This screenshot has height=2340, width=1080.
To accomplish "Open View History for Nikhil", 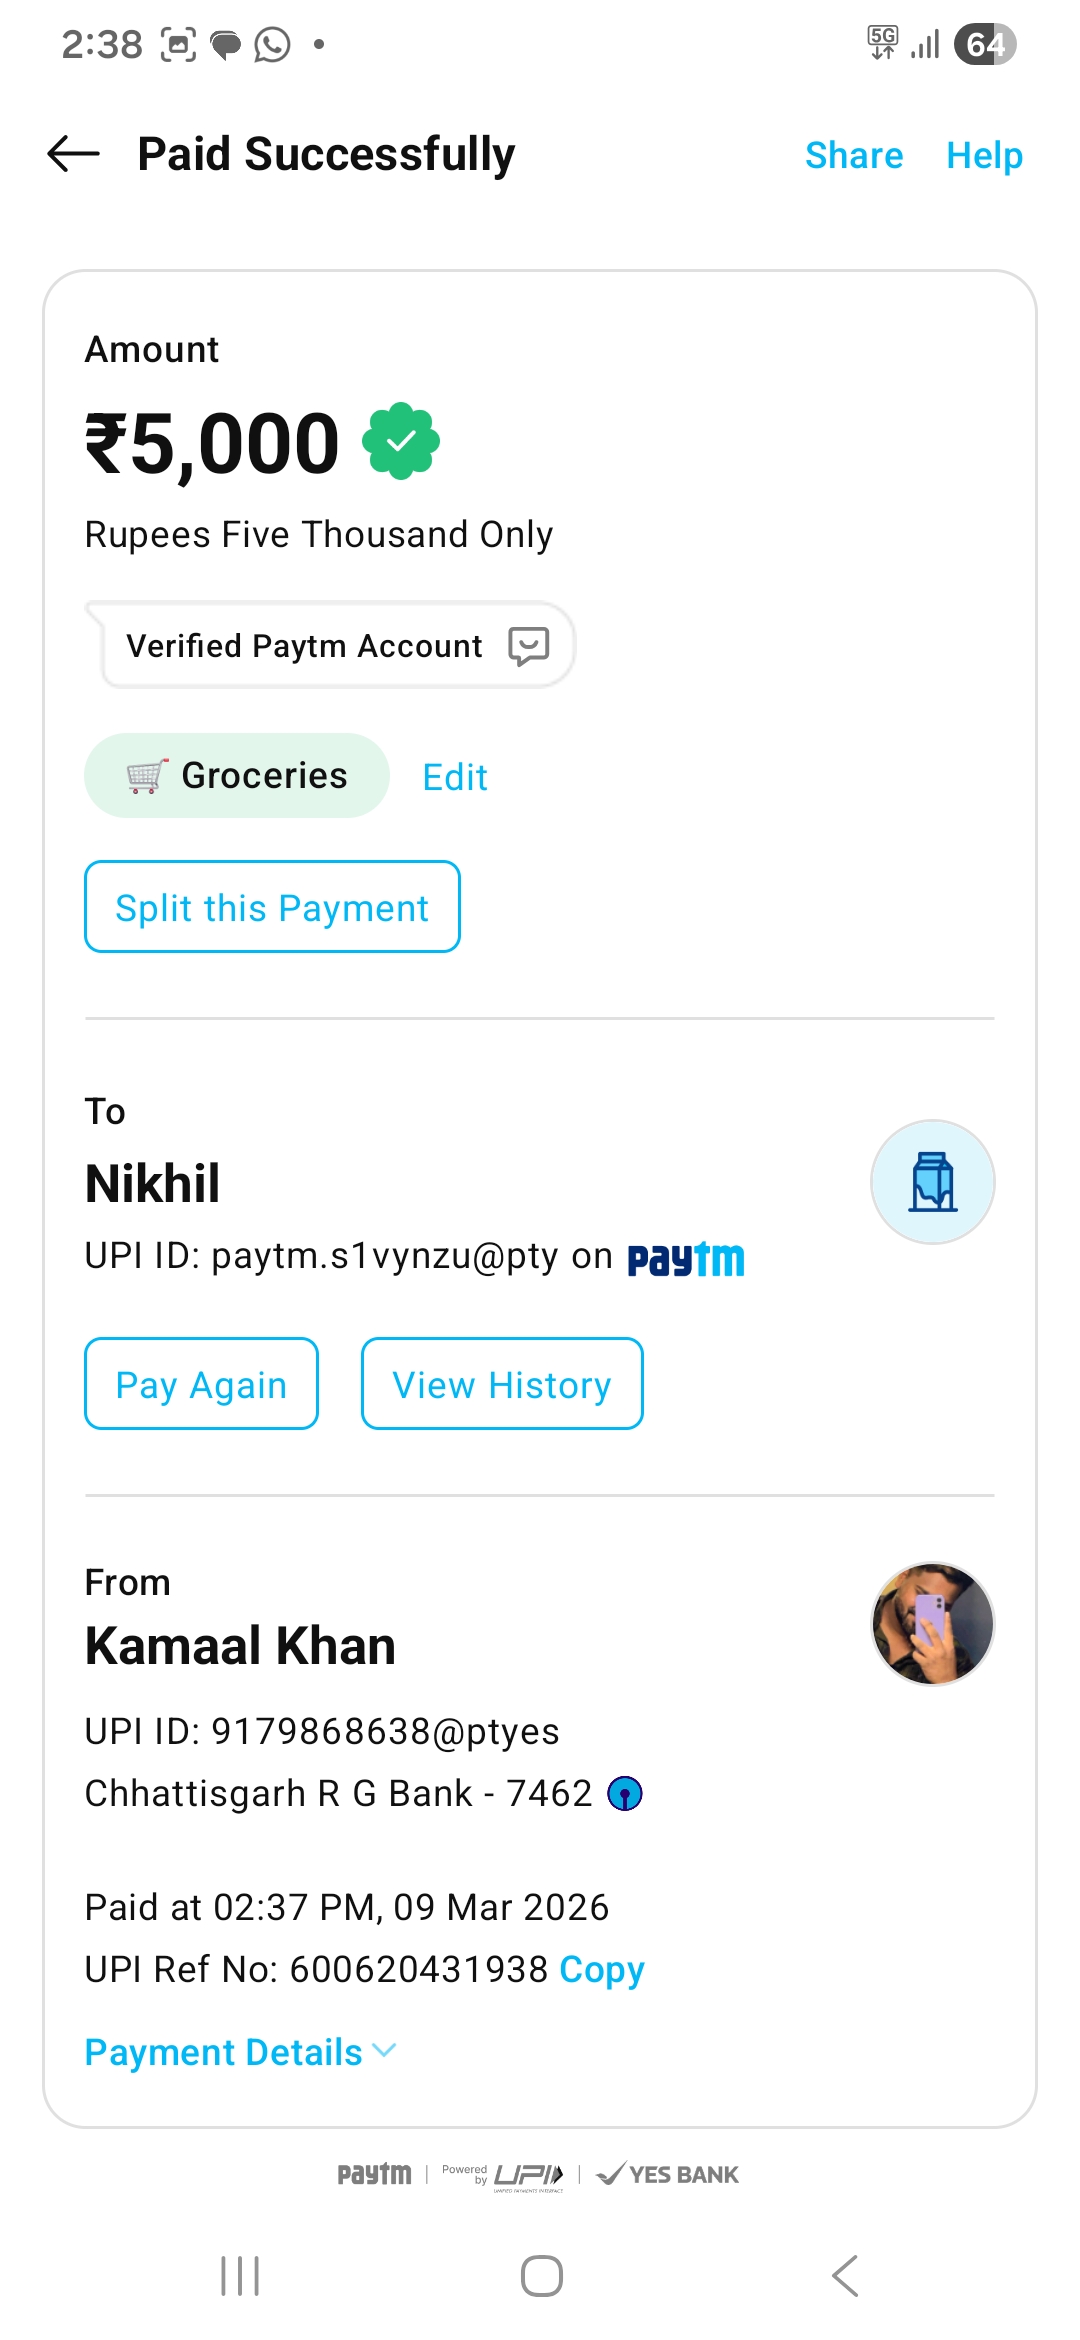I will (x=502, y=1384).
